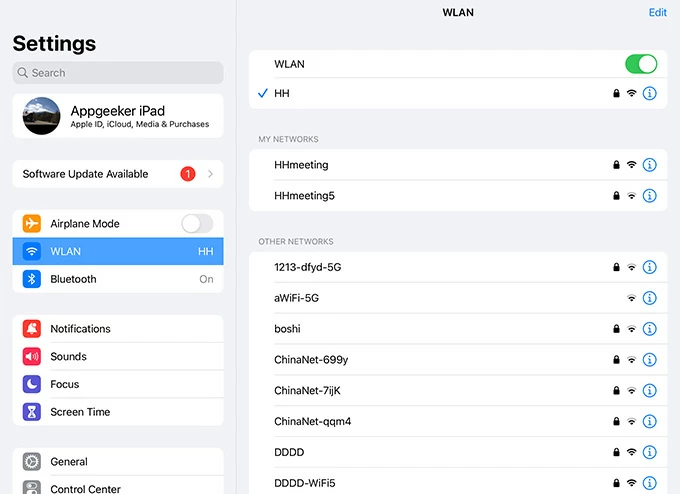Tap the purple Focus moon icon
This screenshot has height=494, width=680.
point(32,384)
